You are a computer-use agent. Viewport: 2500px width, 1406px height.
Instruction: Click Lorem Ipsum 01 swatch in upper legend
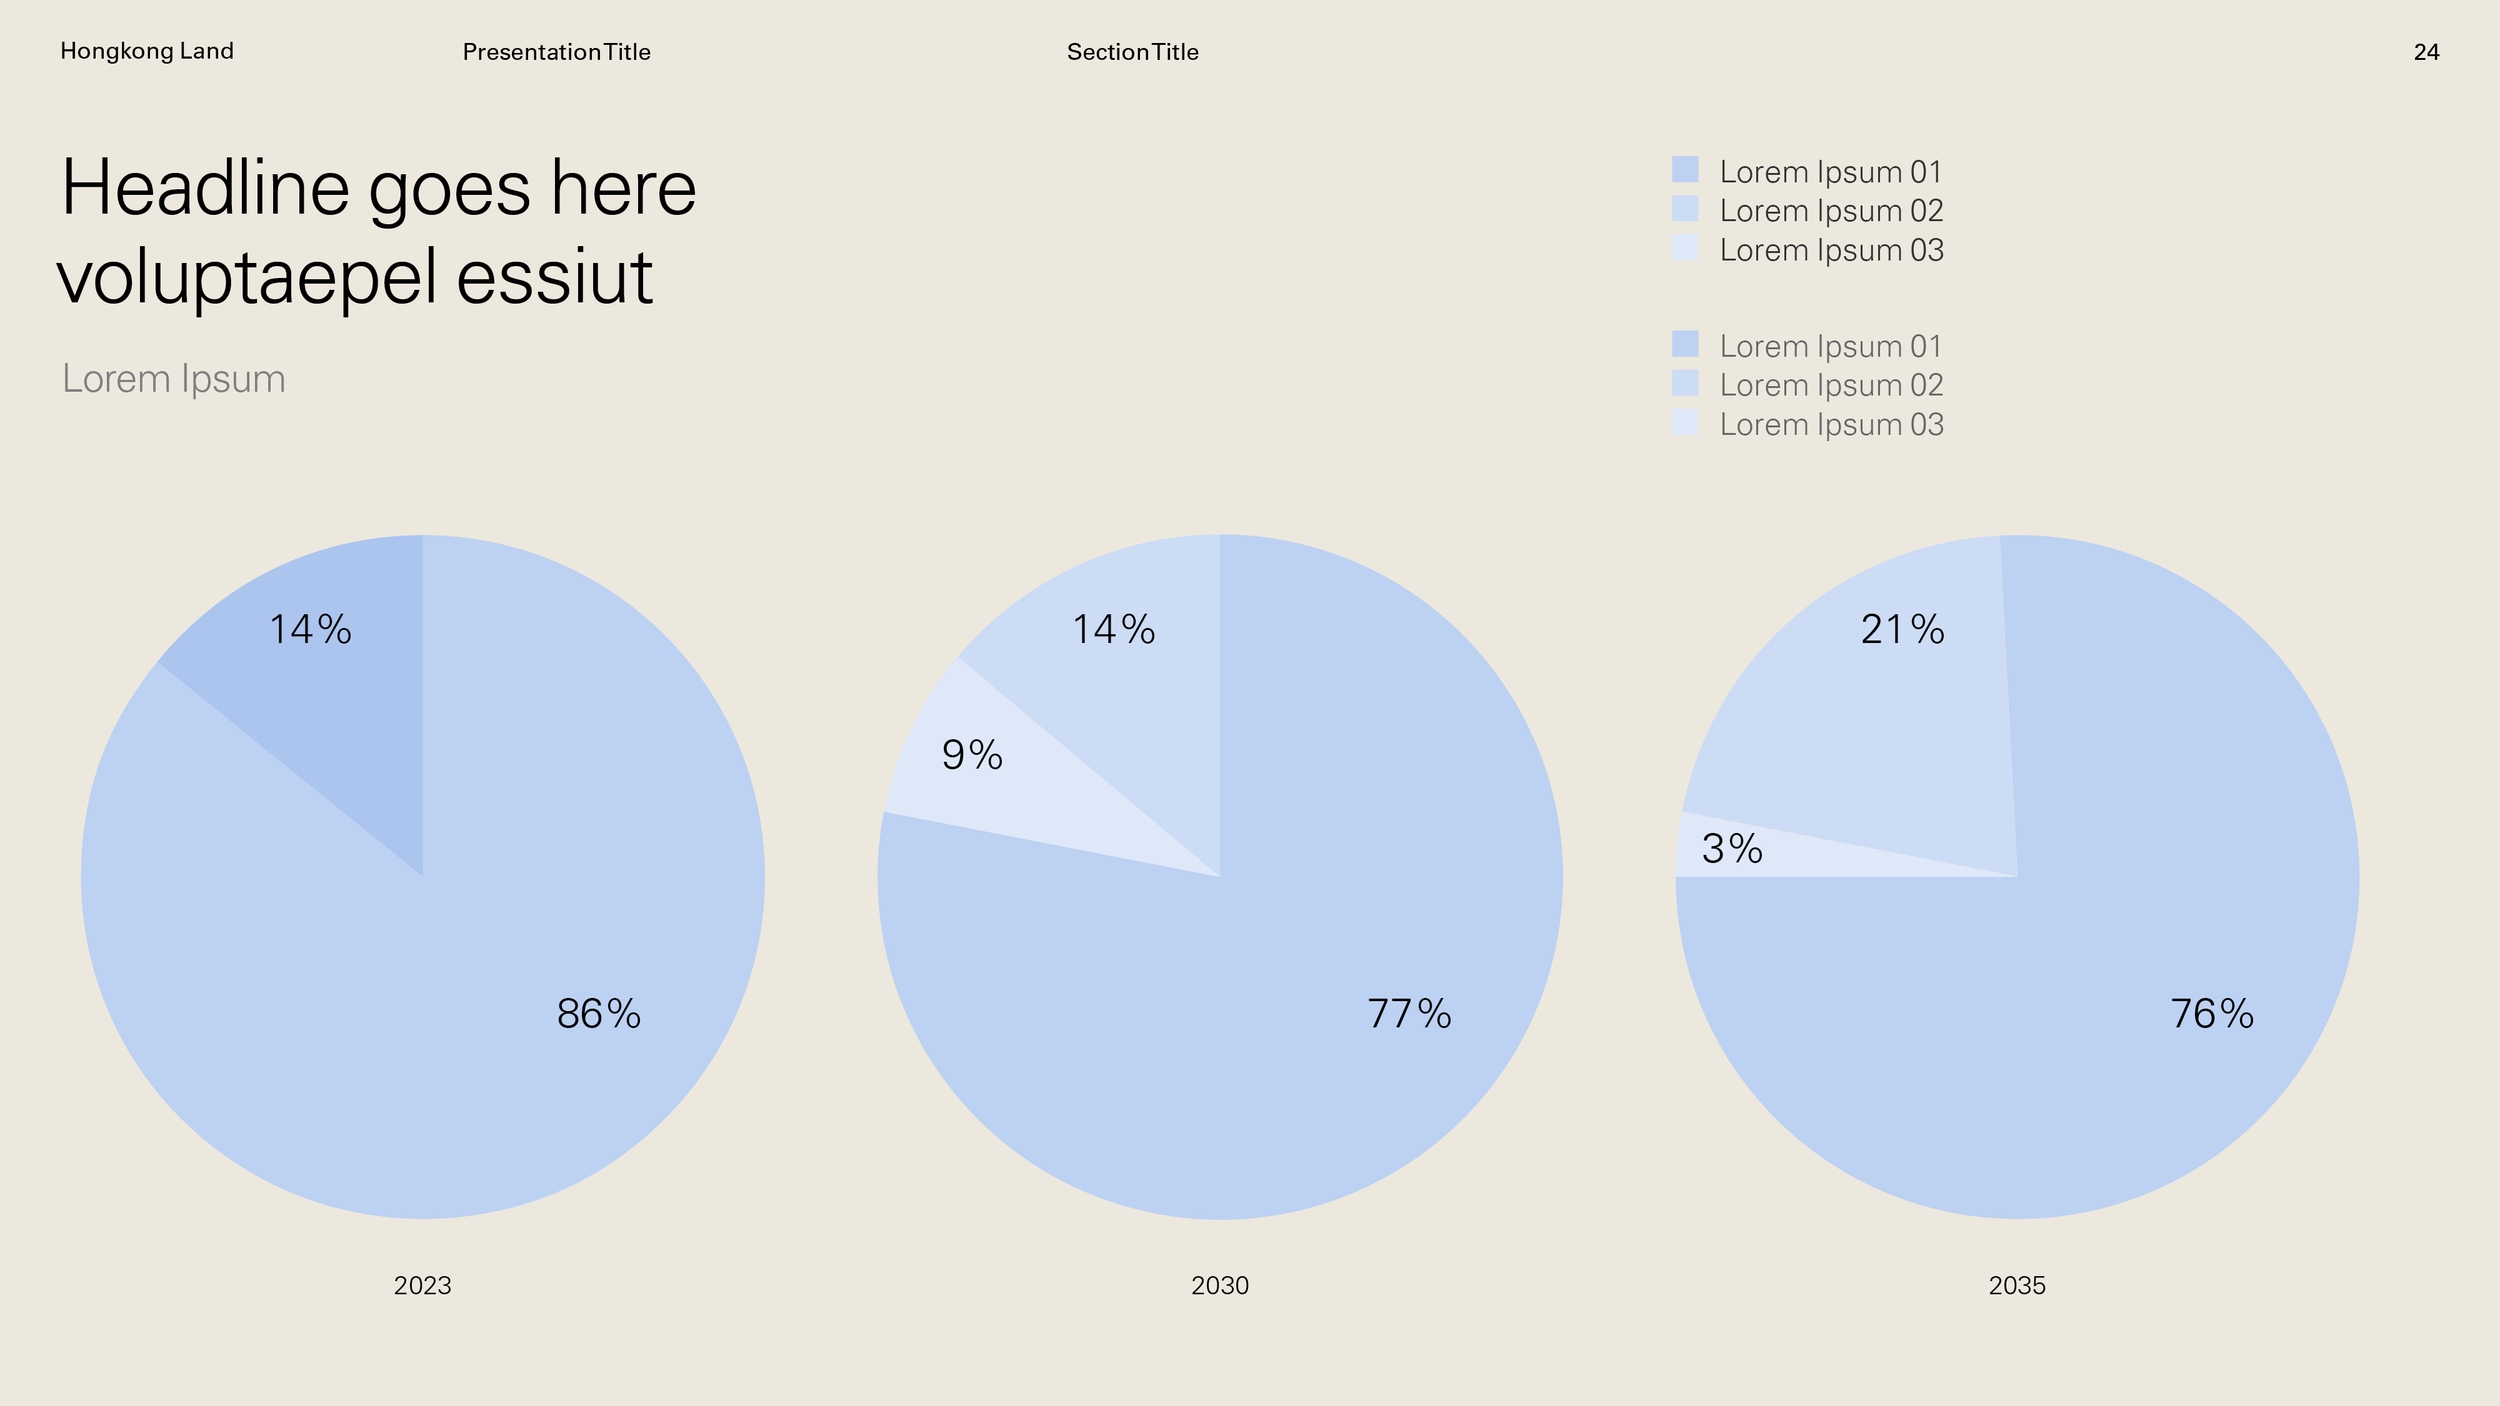click(x=1685, y=170)
